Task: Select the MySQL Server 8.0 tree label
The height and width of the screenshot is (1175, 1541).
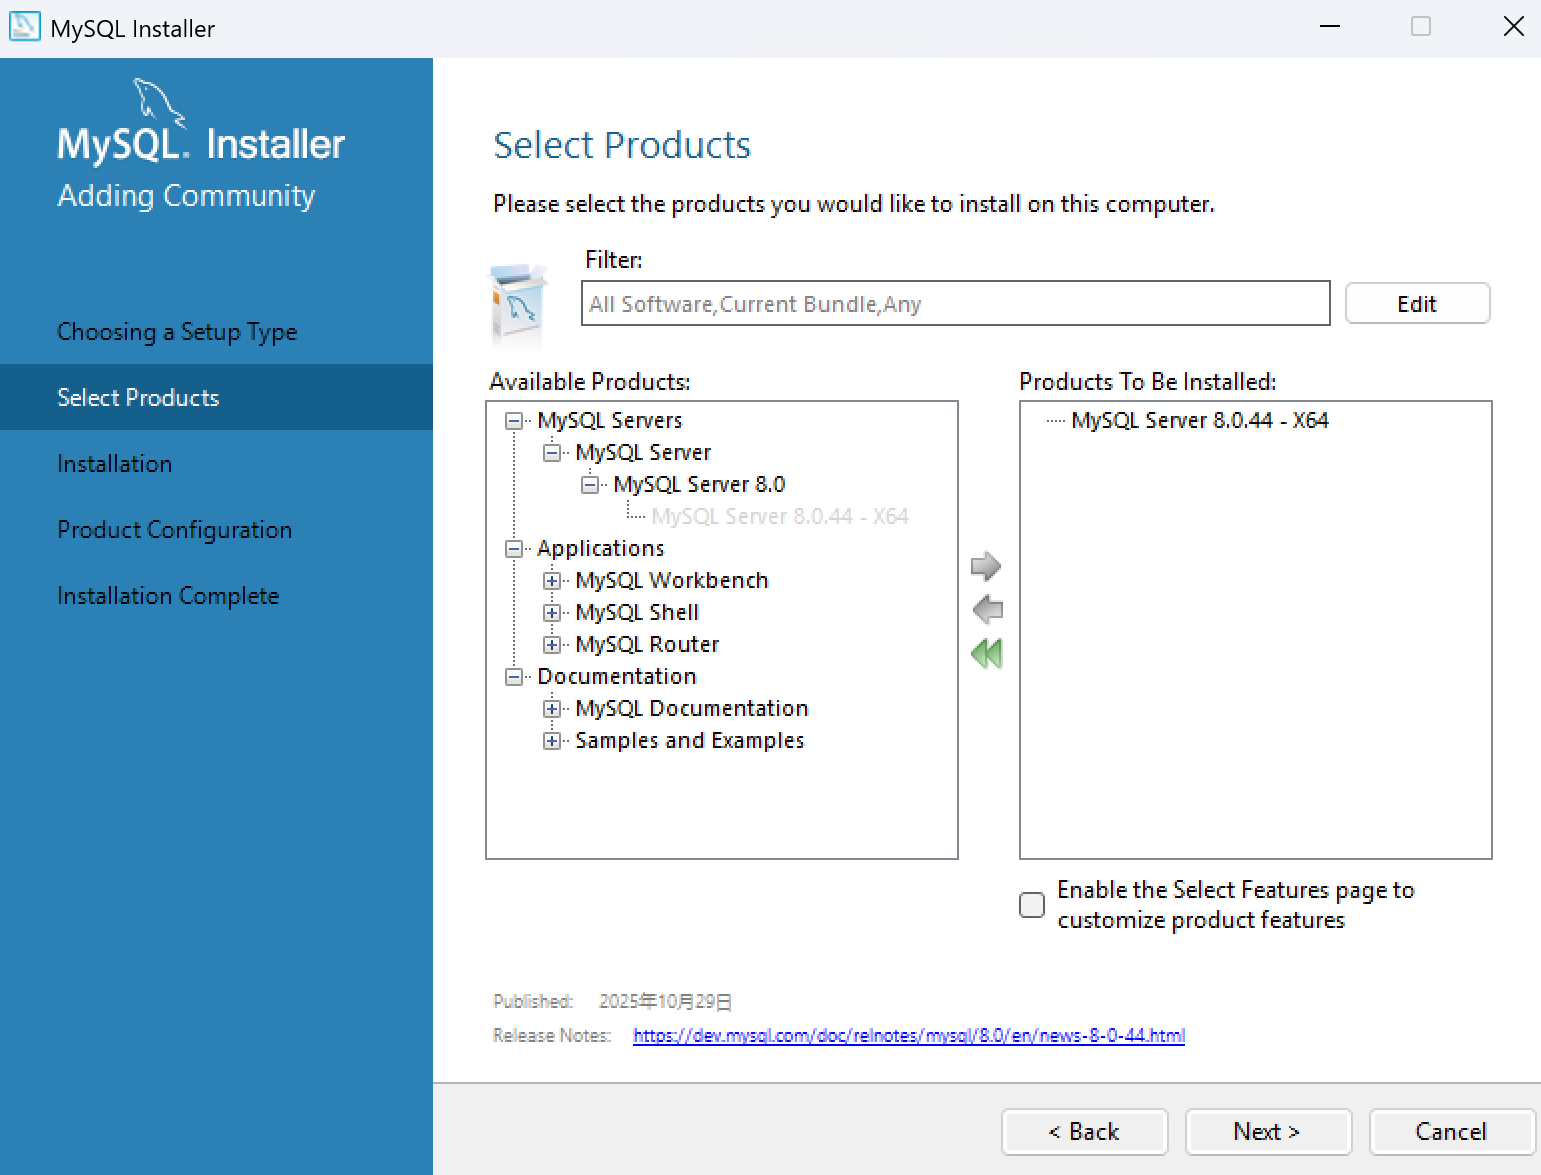Action: 699,485
